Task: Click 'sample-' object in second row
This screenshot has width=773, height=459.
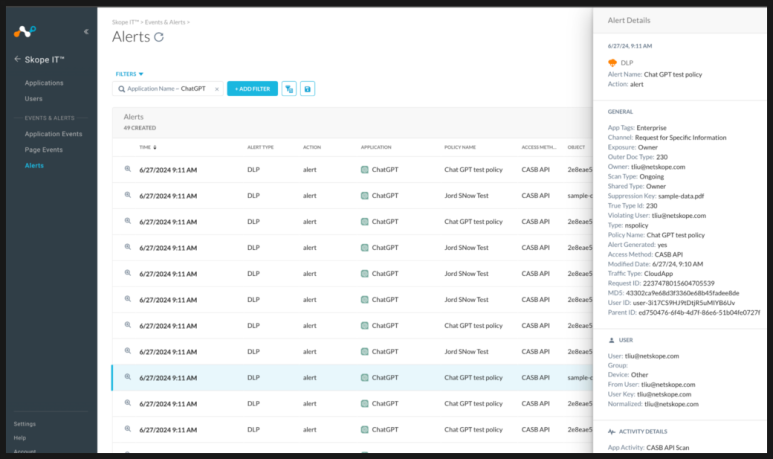Action: pyautogui.click(x=580, y=196)
